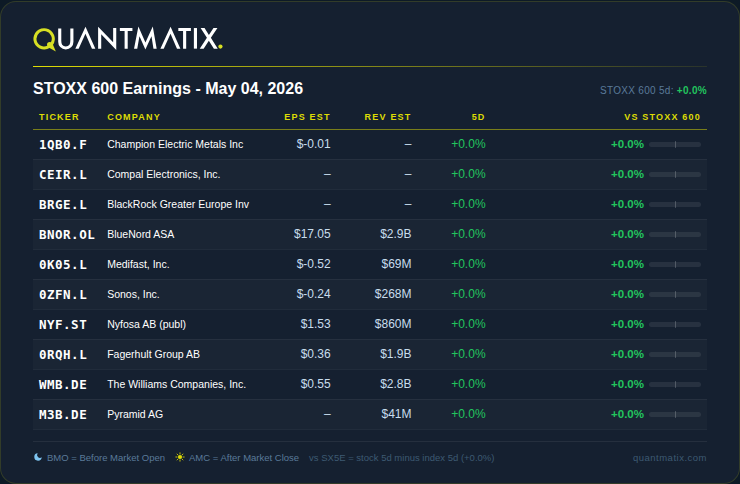The image size is (740, 484).
Task: Click revenue estimate $860M
Action: [x=393, y=324]
